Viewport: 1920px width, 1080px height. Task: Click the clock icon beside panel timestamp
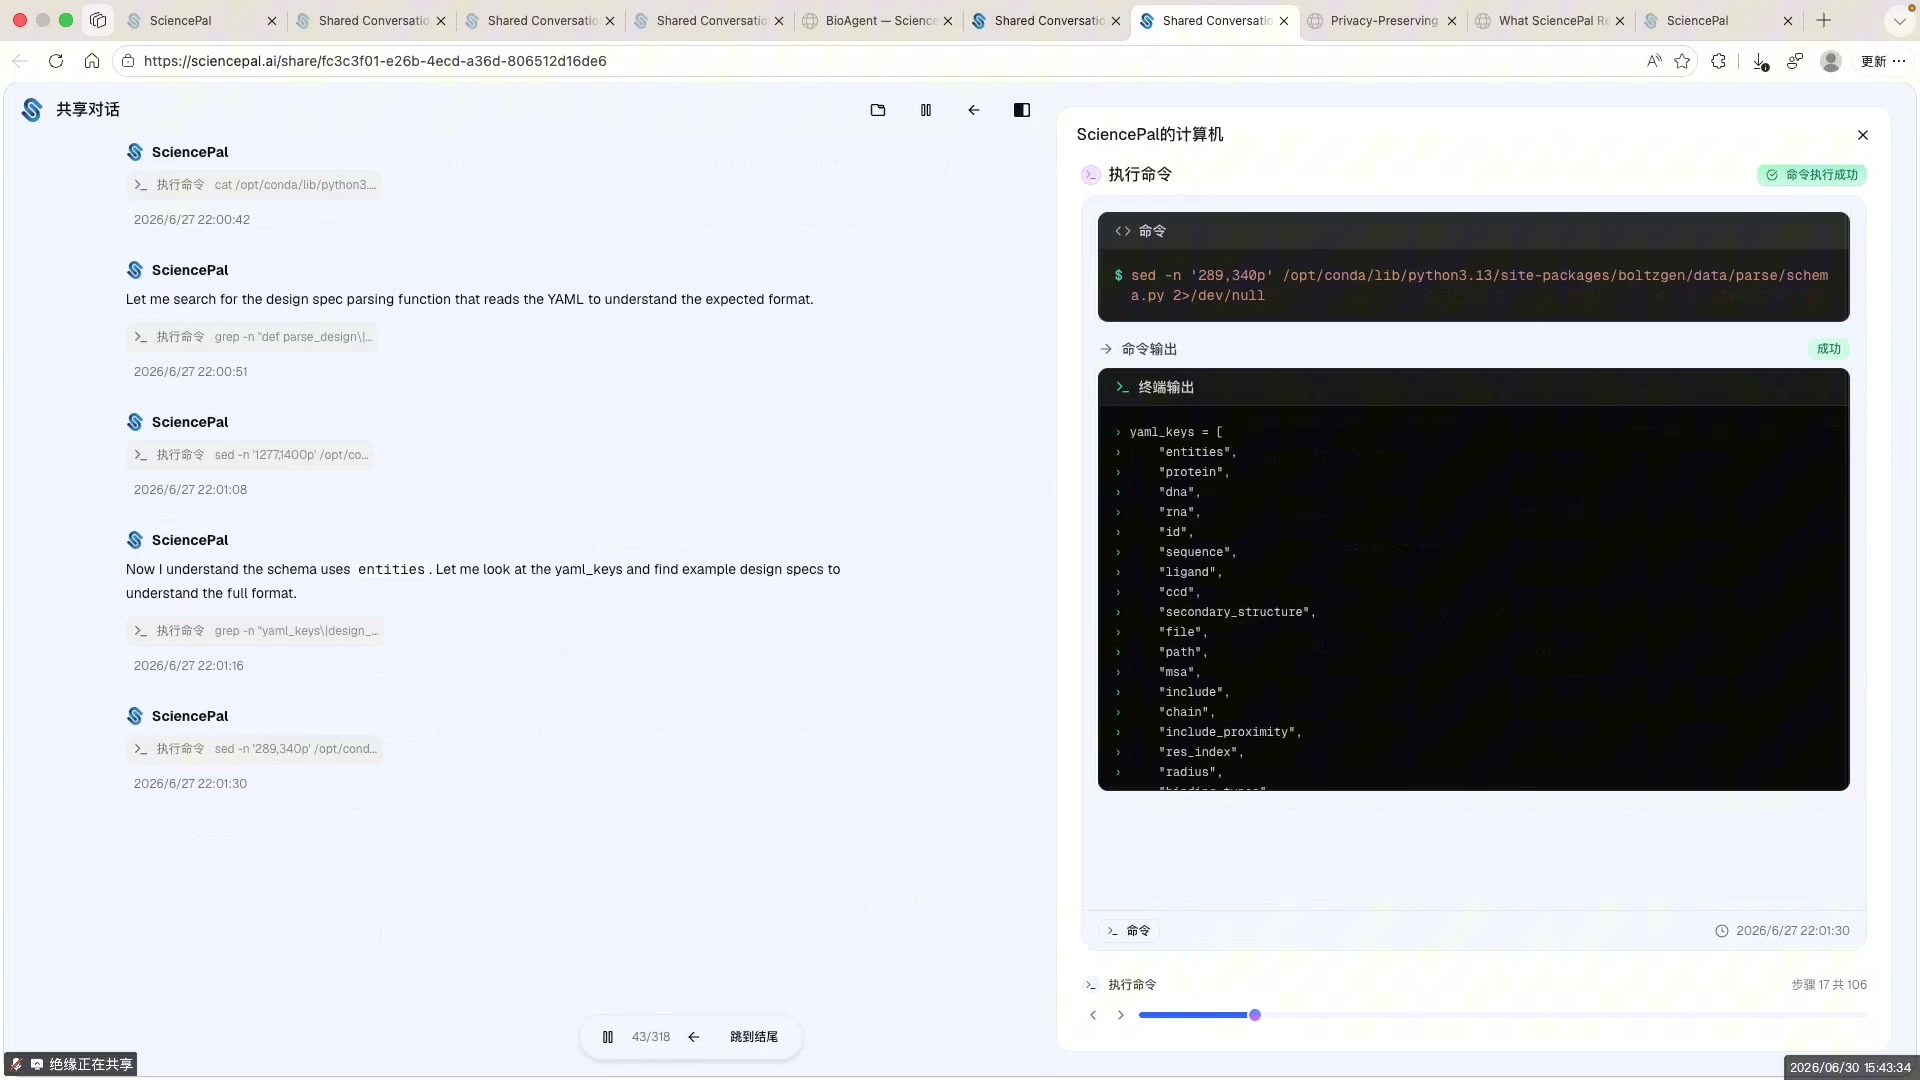pyautogui.click(x=1722, y=931)
